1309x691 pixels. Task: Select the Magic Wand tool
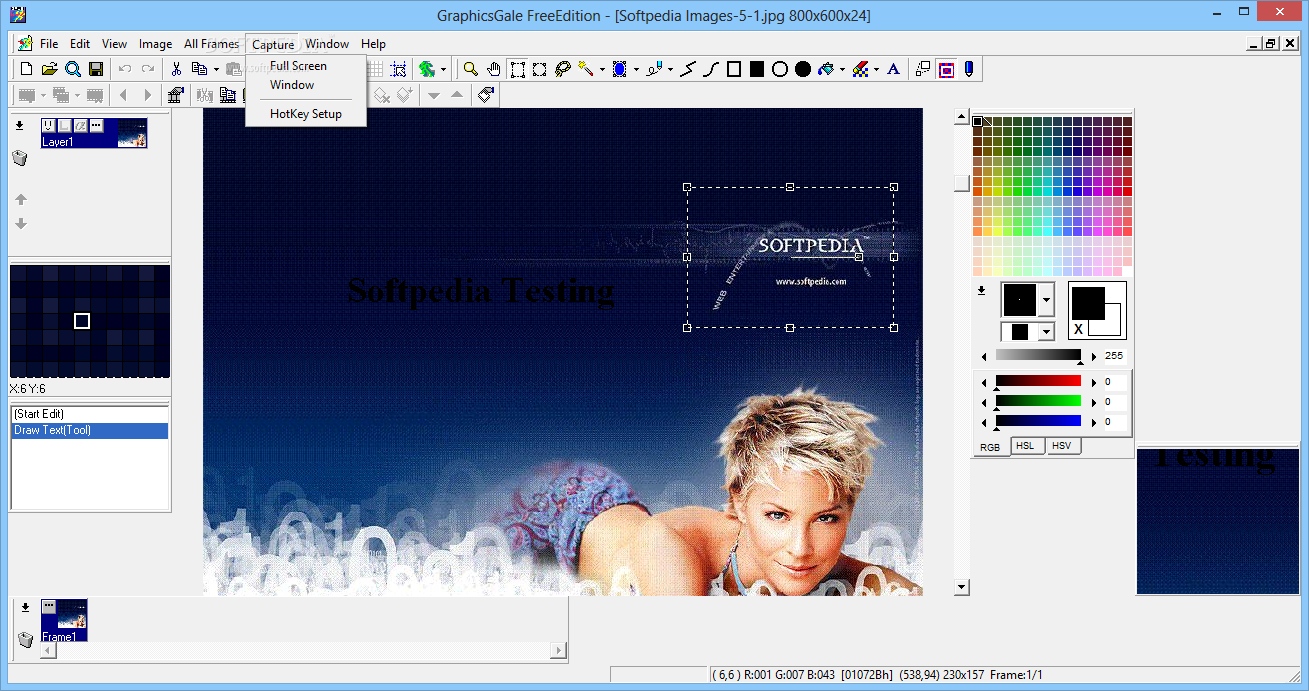pos(586,69)
